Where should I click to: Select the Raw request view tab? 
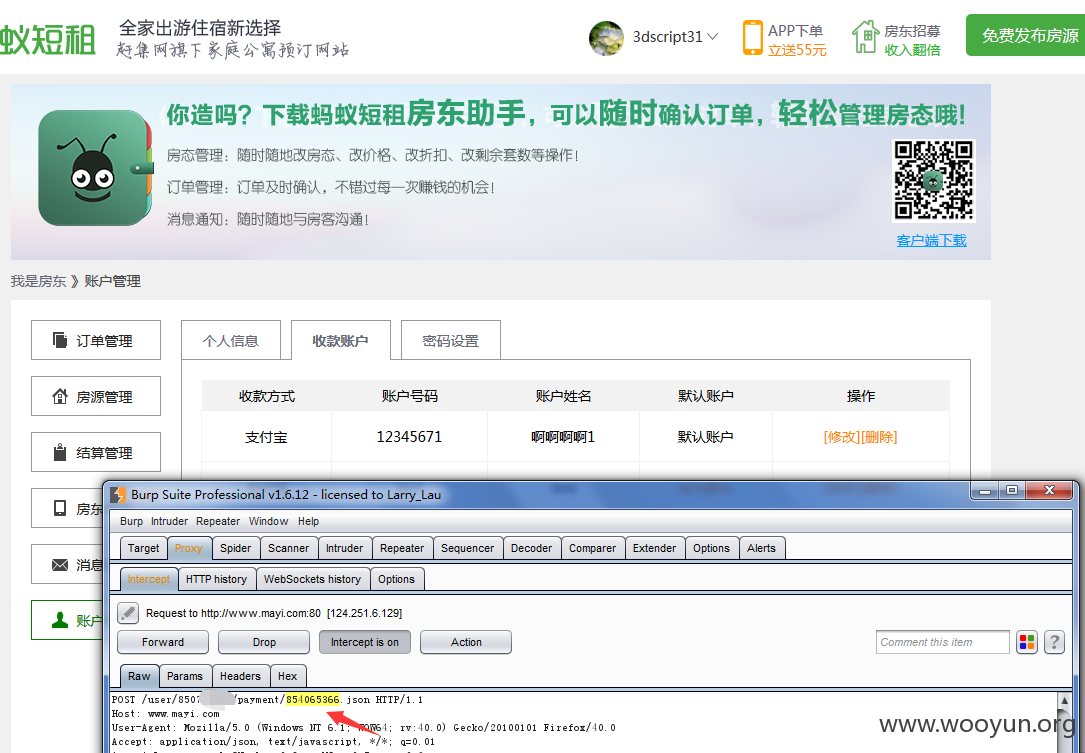point(139,675)
